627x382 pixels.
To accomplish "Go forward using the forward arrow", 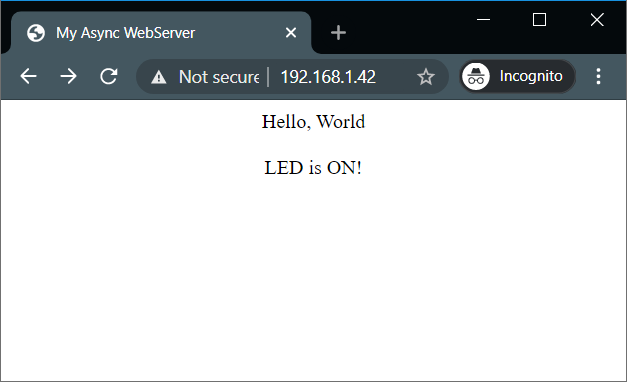I will [x=68, y=76].
